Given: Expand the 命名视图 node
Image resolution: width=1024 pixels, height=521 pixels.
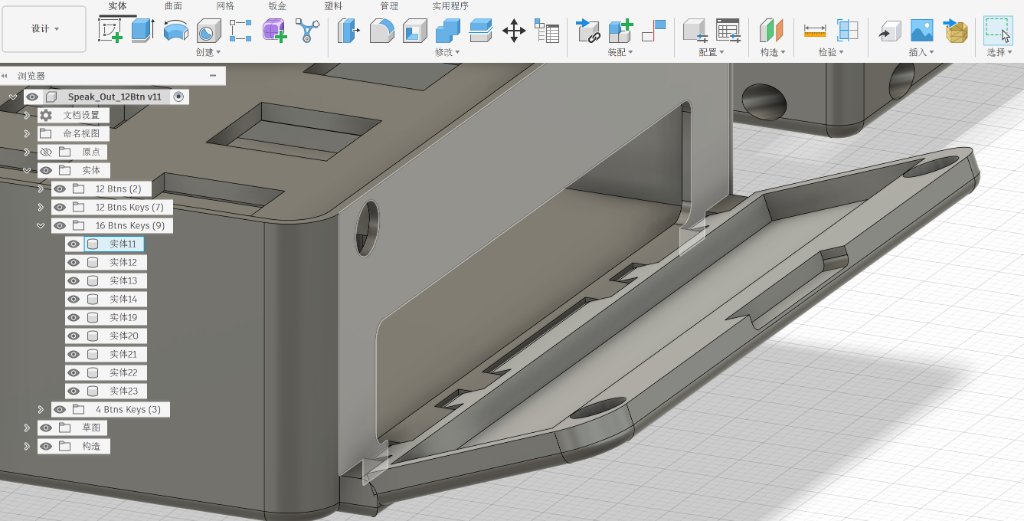Looking at the screenshot, I should tap(27, 134).
